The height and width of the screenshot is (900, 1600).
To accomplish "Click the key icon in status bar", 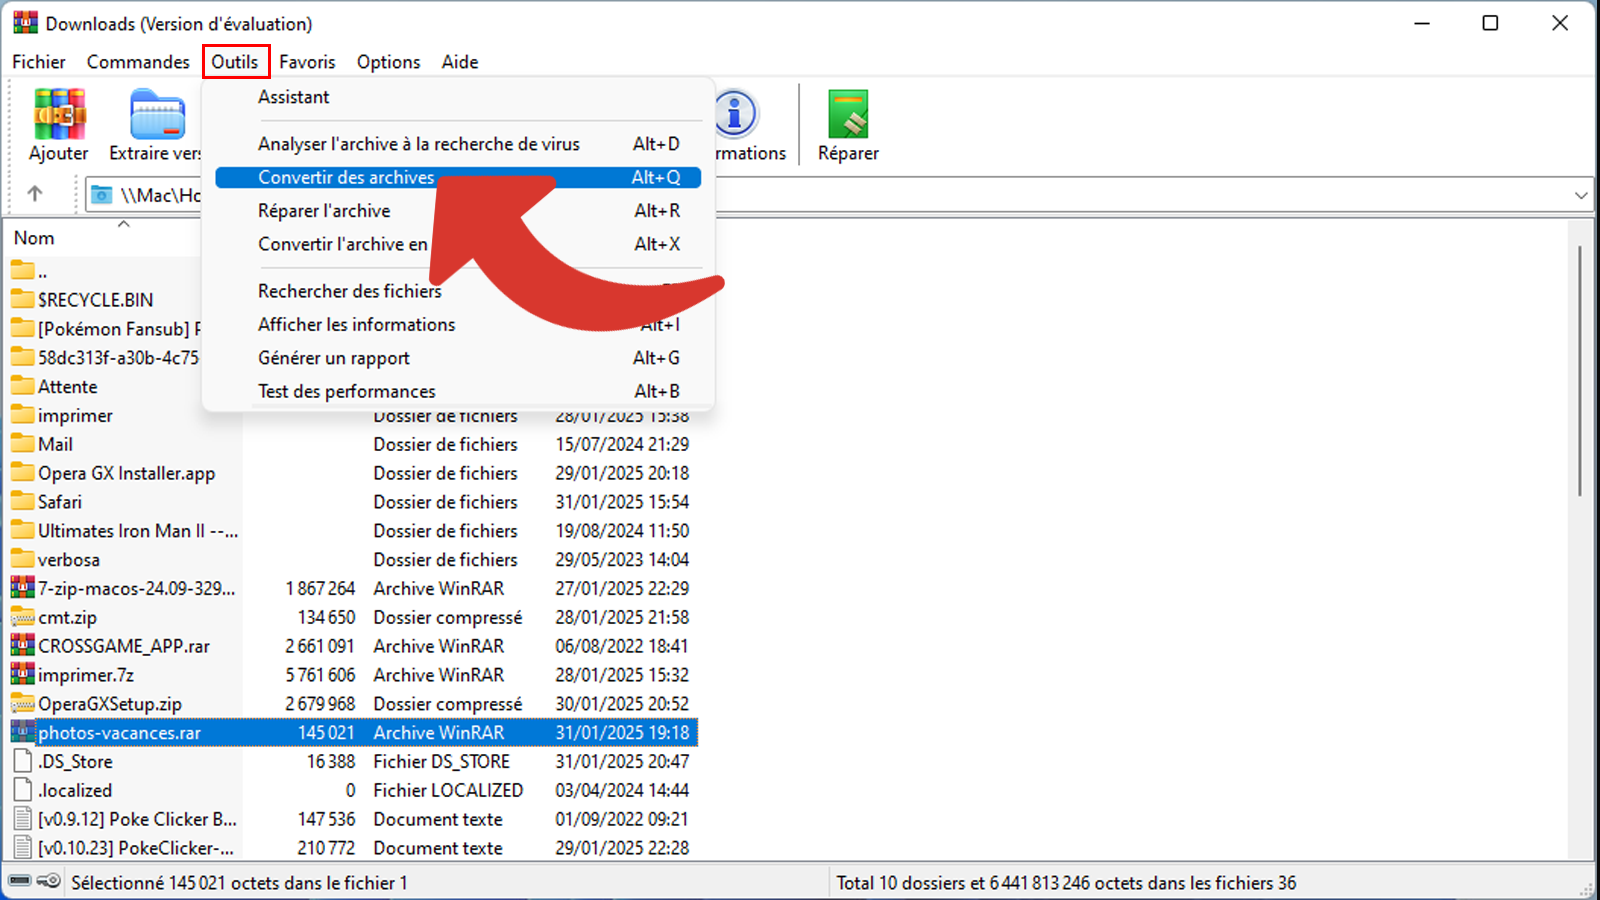I will pos(48,881).
